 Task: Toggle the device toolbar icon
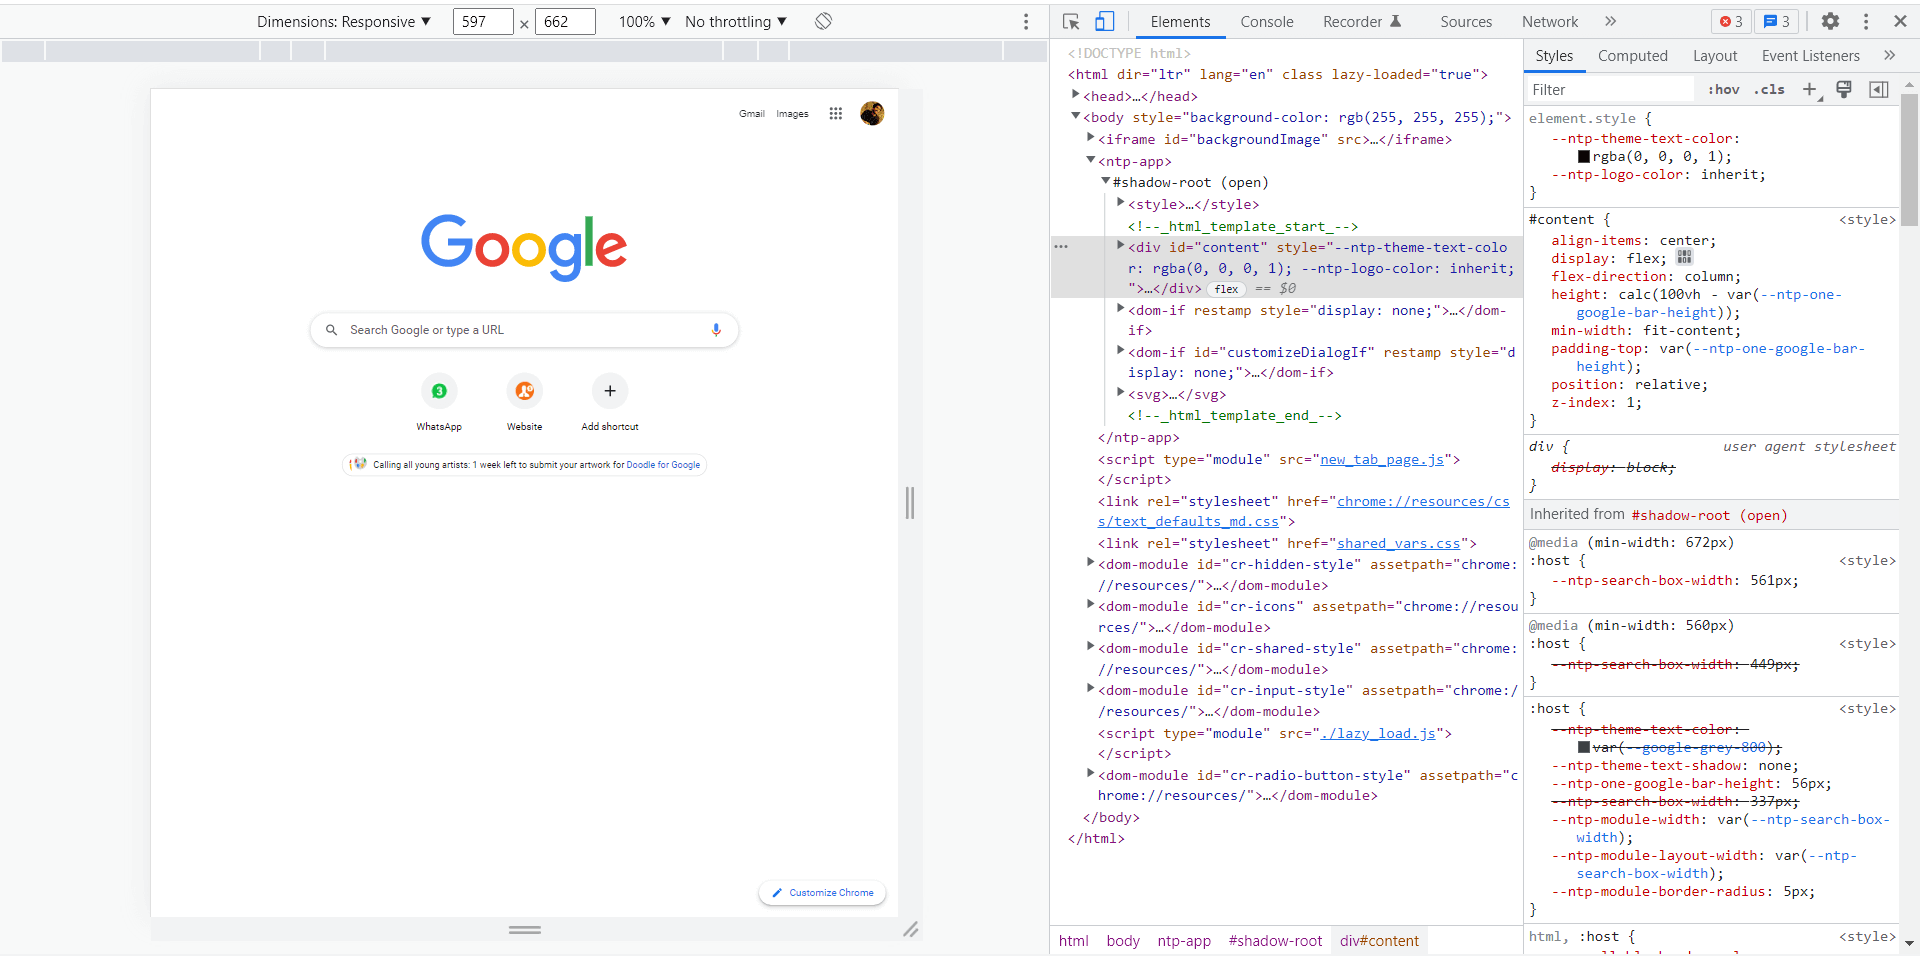coord(1104,21)
